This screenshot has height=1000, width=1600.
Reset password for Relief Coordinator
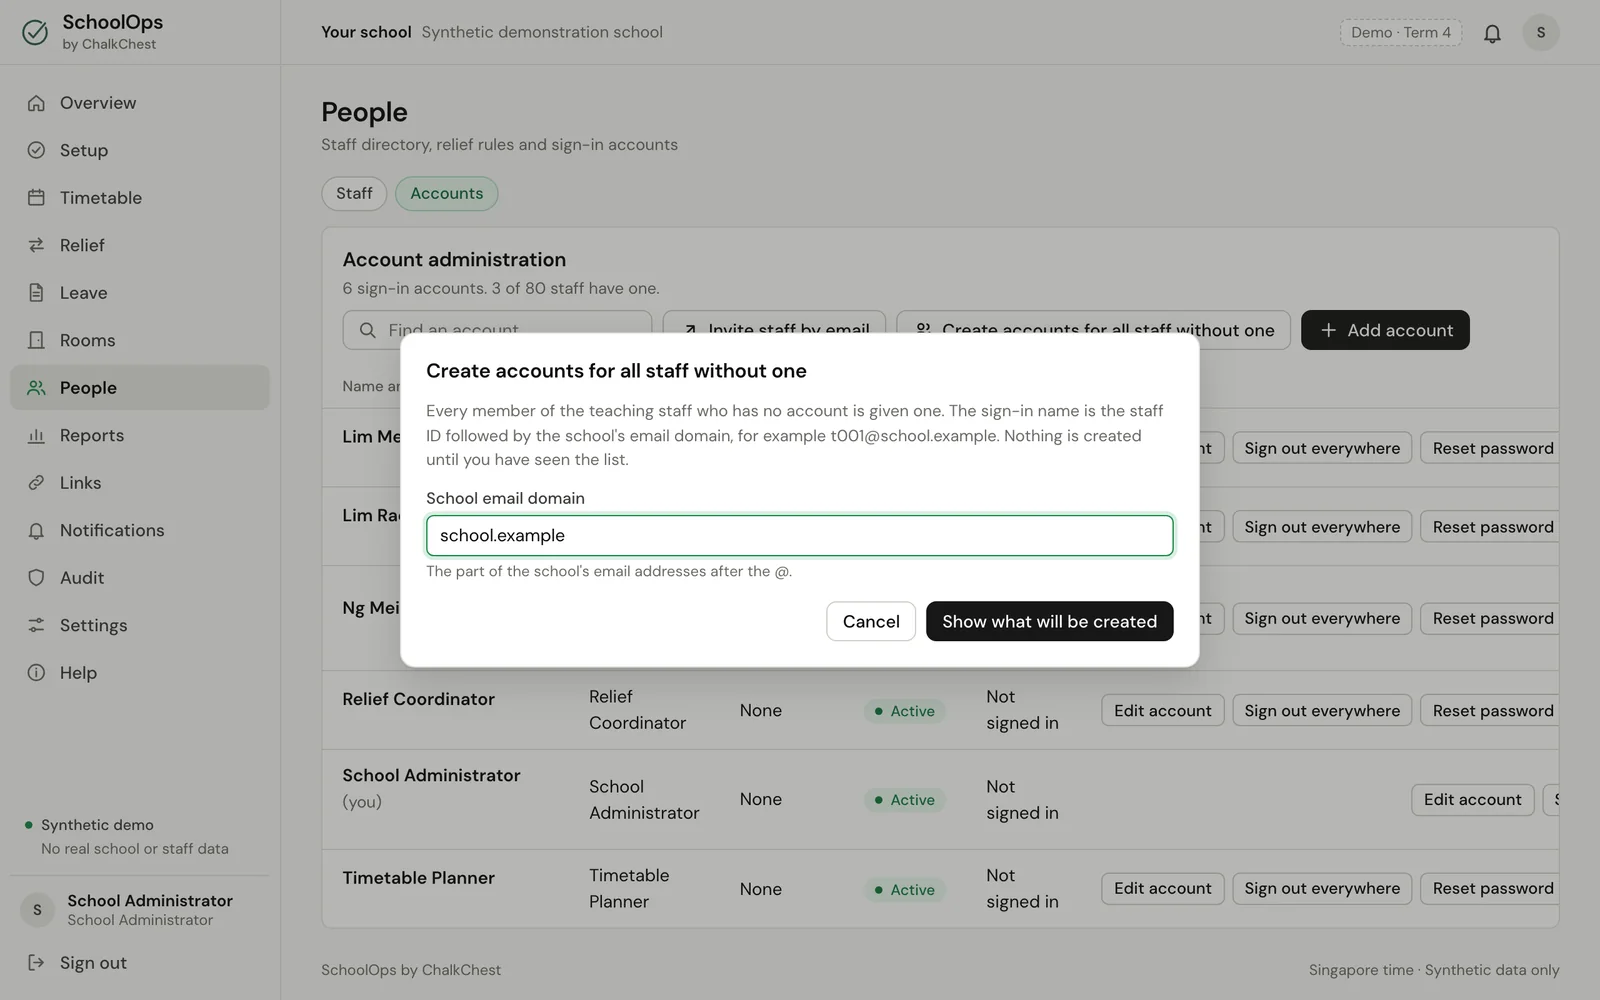[x=1490, y=710]
